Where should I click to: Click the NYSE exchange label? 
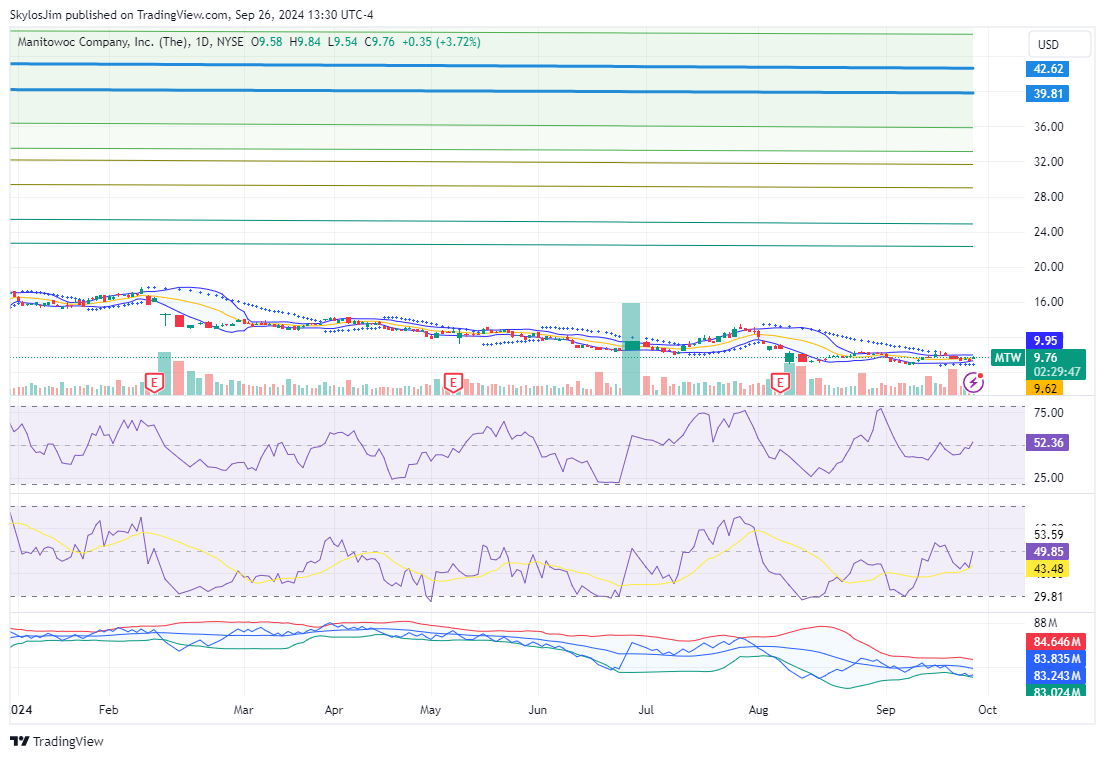tap(230, 42)
